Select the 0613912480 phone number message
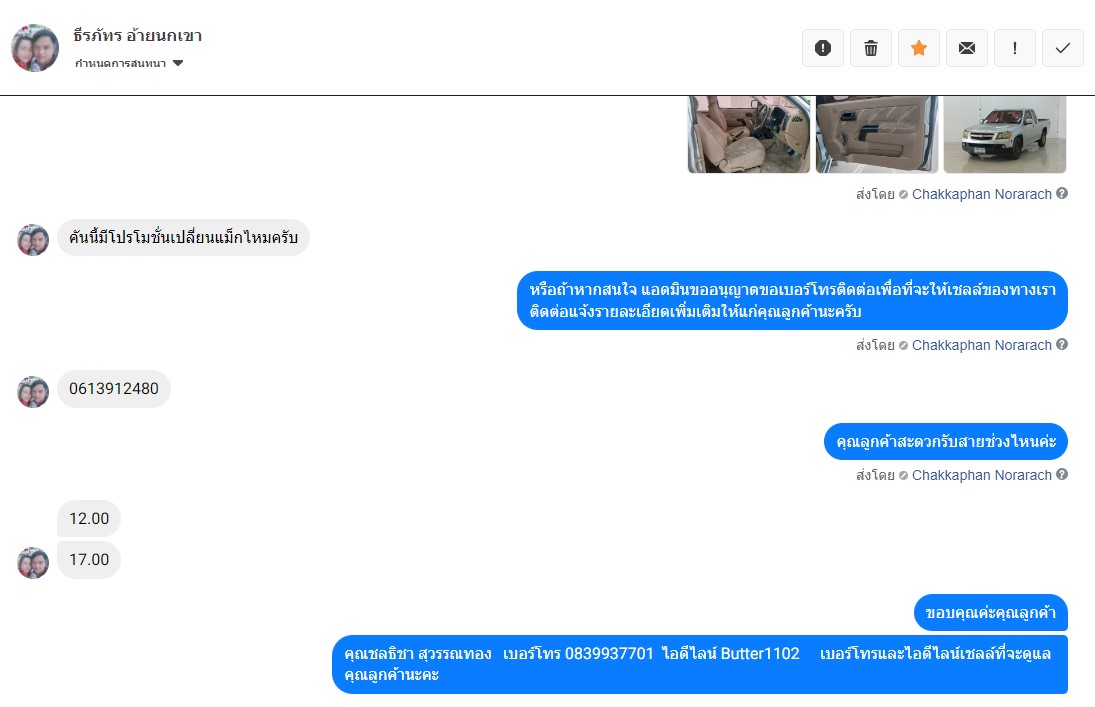Screen dimensions: 1095x707 pos(114,388)
